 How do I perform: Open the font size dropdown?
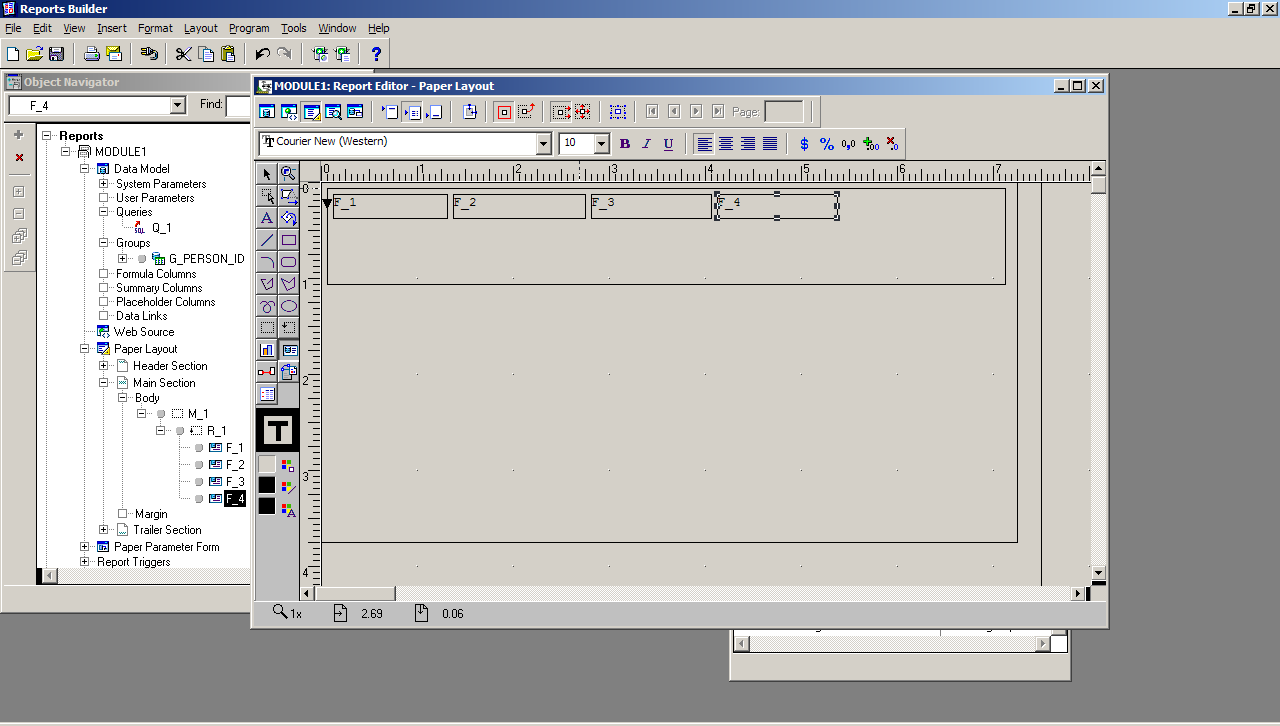[x=600, y=143]
